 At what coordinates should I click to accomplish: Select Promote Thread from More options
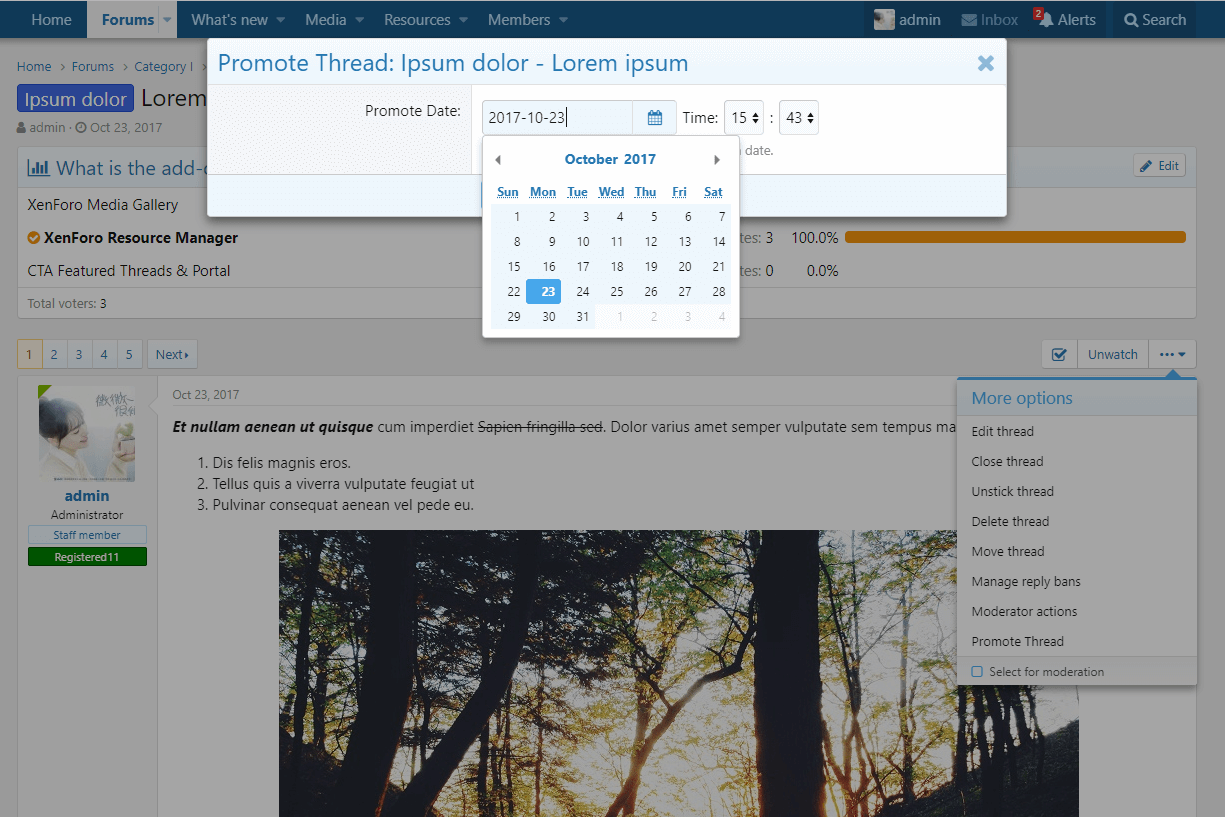click(1017, 642)
